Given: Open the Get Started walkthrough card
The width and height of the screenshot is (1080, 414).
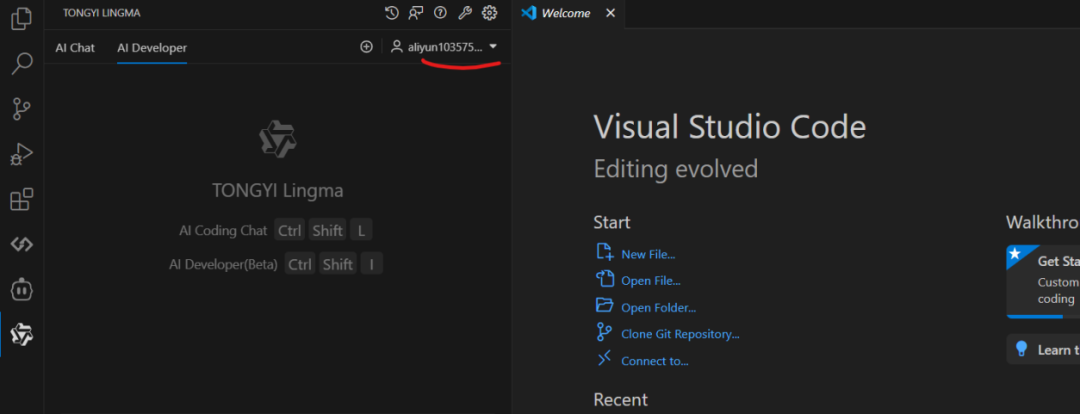Looking at the screenshot, I should point(1043,281).
